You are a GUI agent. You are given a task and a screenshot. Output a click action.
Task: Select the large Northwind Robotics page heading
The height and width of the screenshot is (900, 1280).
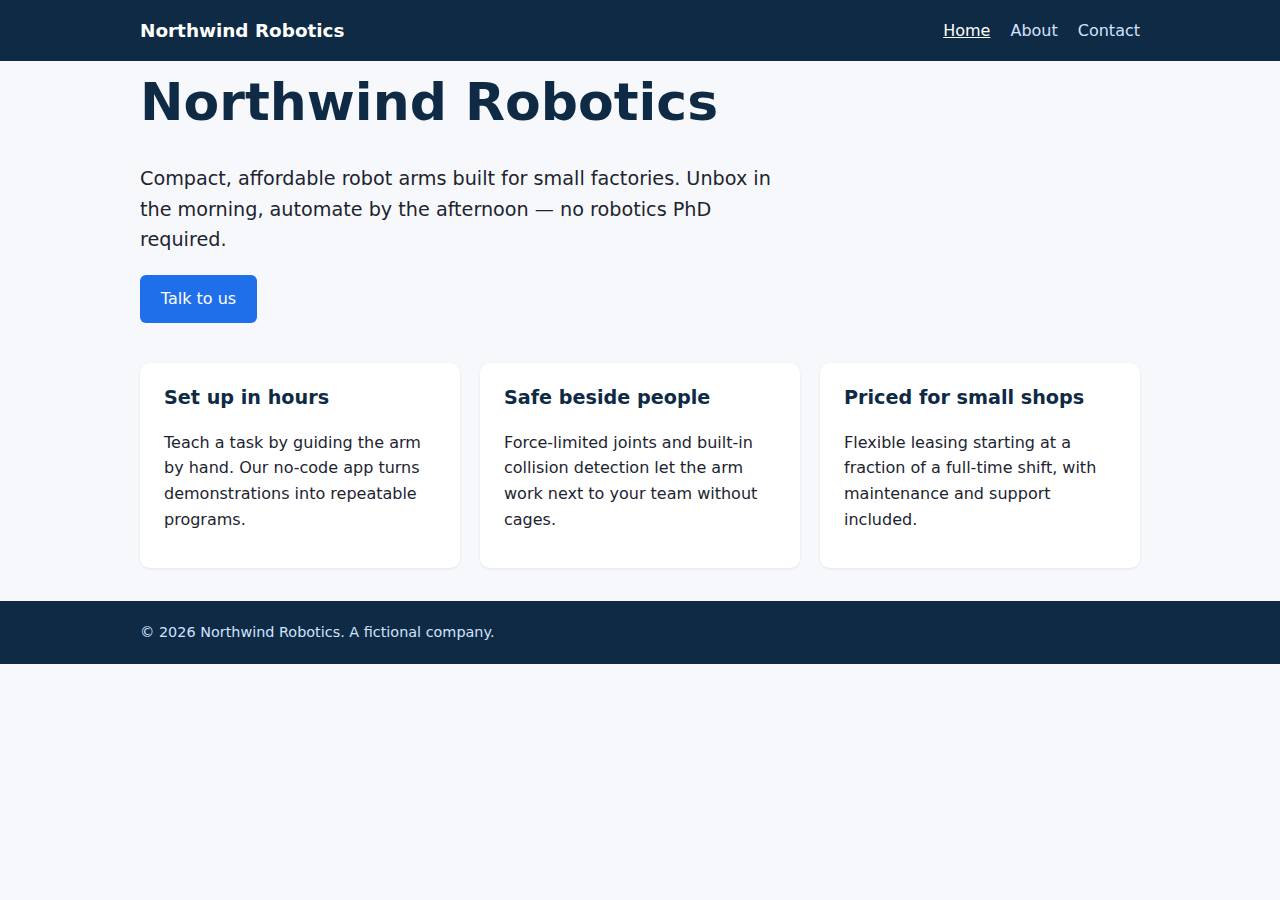(x=429, y=103)
